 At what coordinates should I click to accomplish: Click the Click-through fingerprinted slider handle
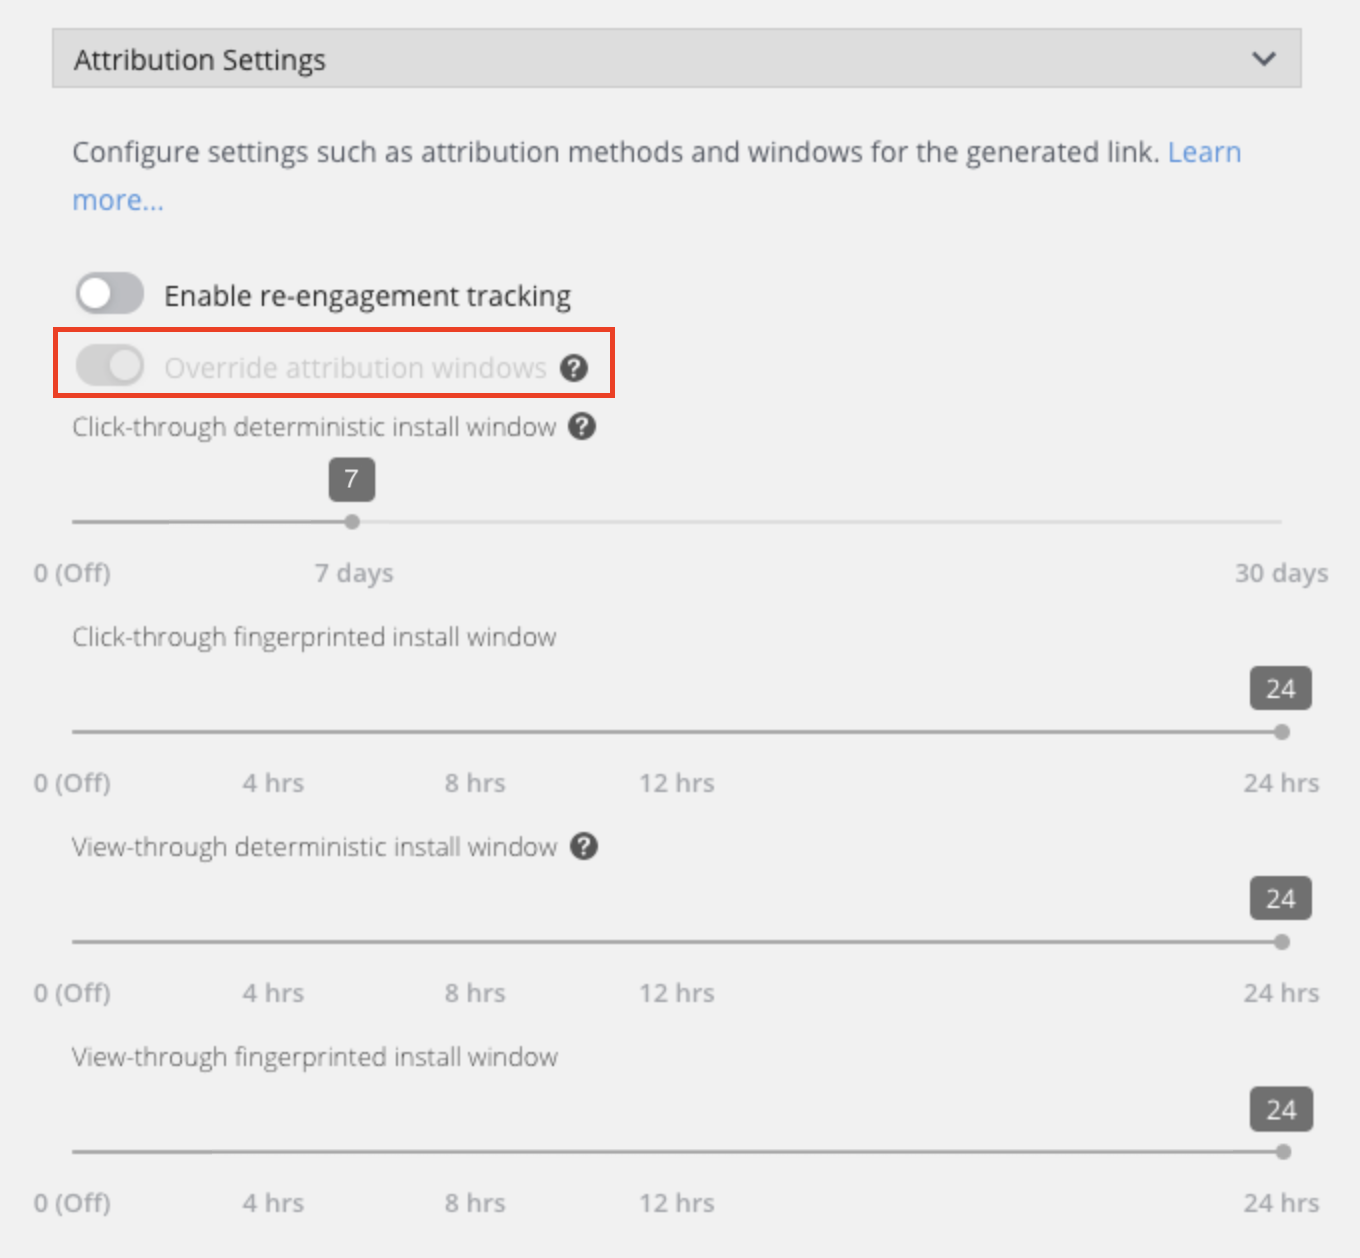tap(1282, 732)
